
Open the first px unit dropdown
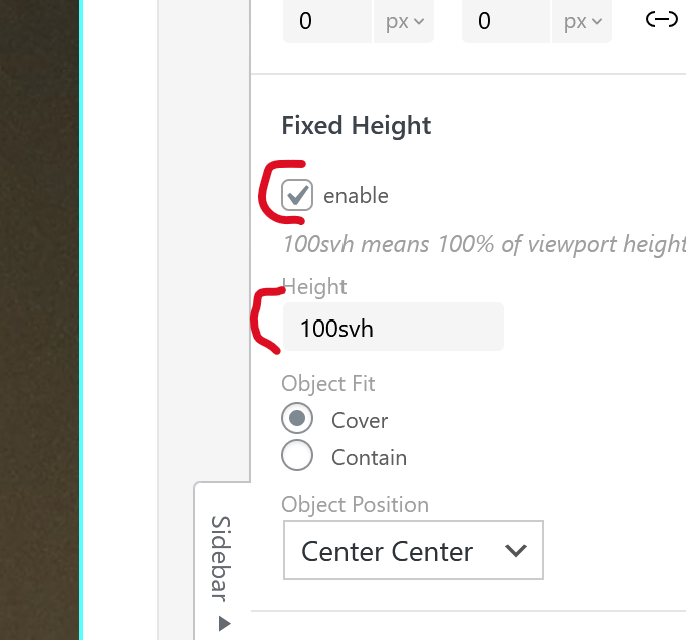[404, 21]
